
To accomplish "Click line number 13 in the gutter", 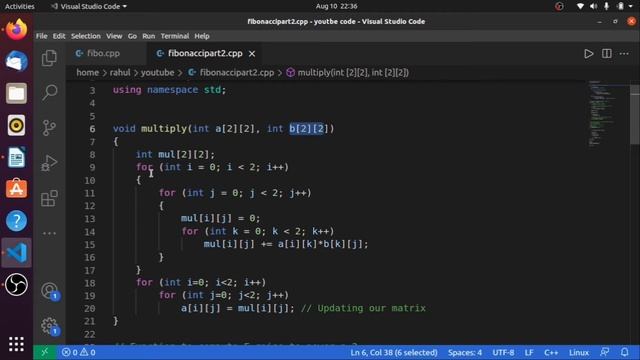I will click(x=90, y=219).
